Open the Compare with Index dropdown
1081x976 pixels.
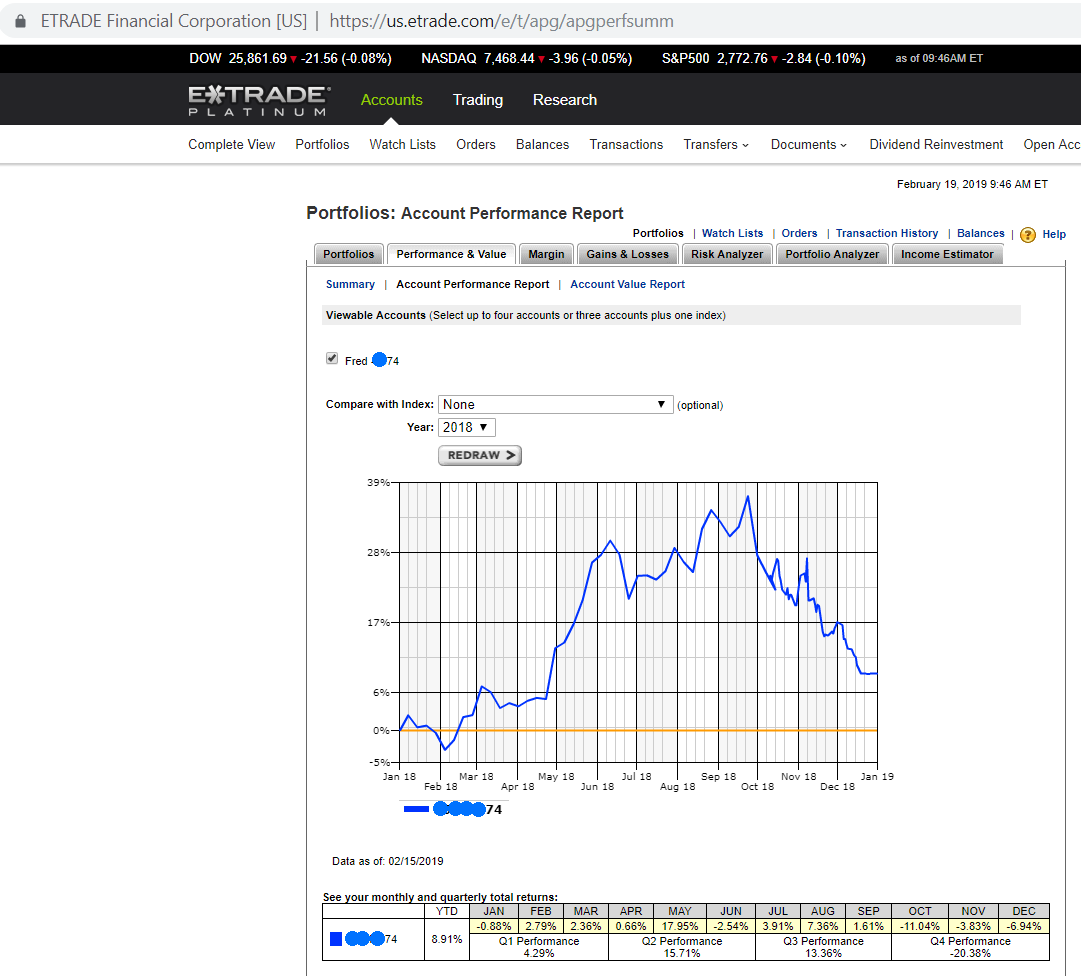pos(555,404)
